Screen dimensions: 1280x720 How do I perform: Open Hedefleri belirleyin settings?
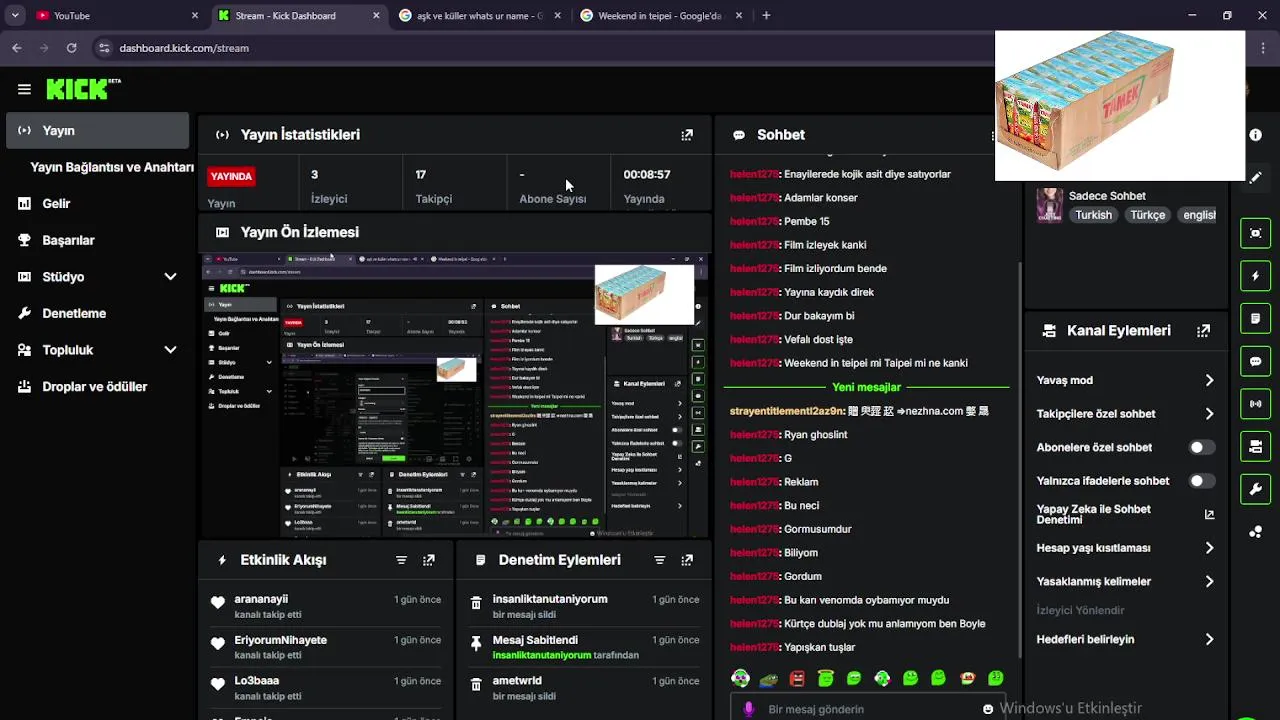click(x=1126, y=639)
